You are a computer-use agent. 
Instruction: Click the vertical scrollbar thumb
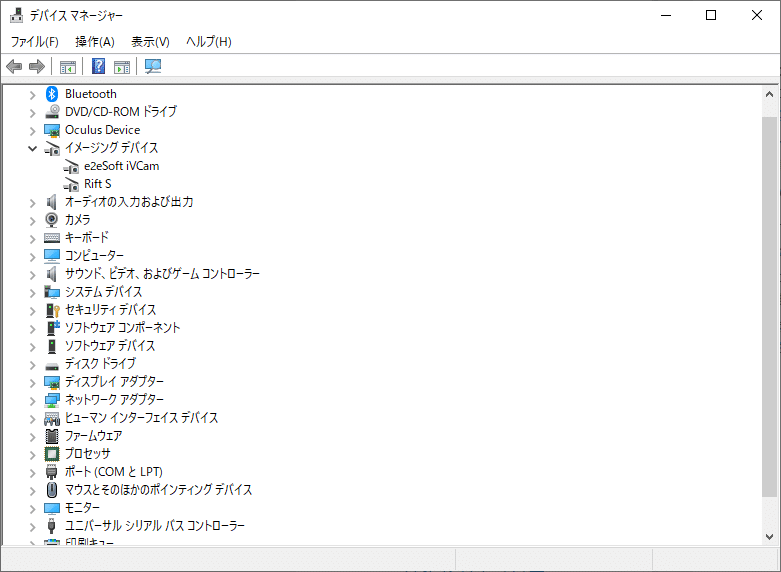(769, 307)
